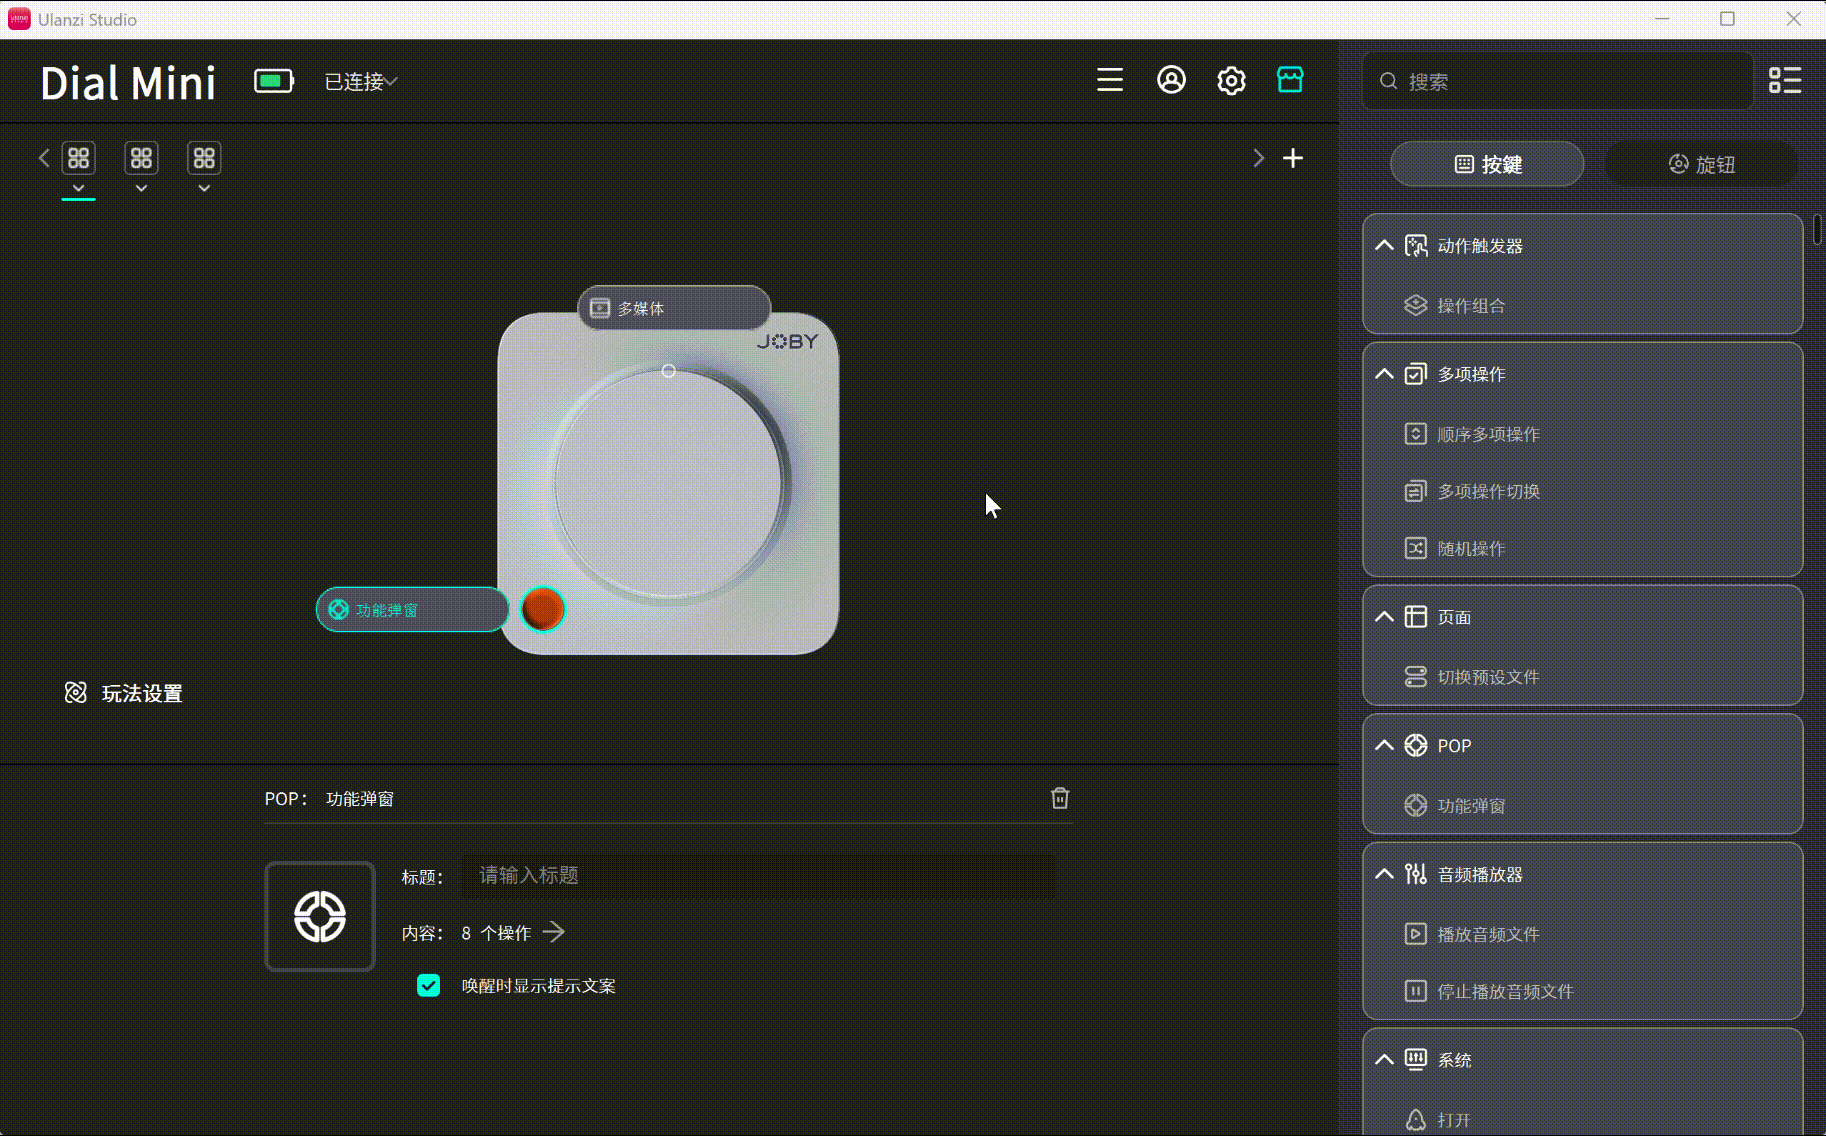
Task: Click the 标题 input field
Action: point(758,876)
